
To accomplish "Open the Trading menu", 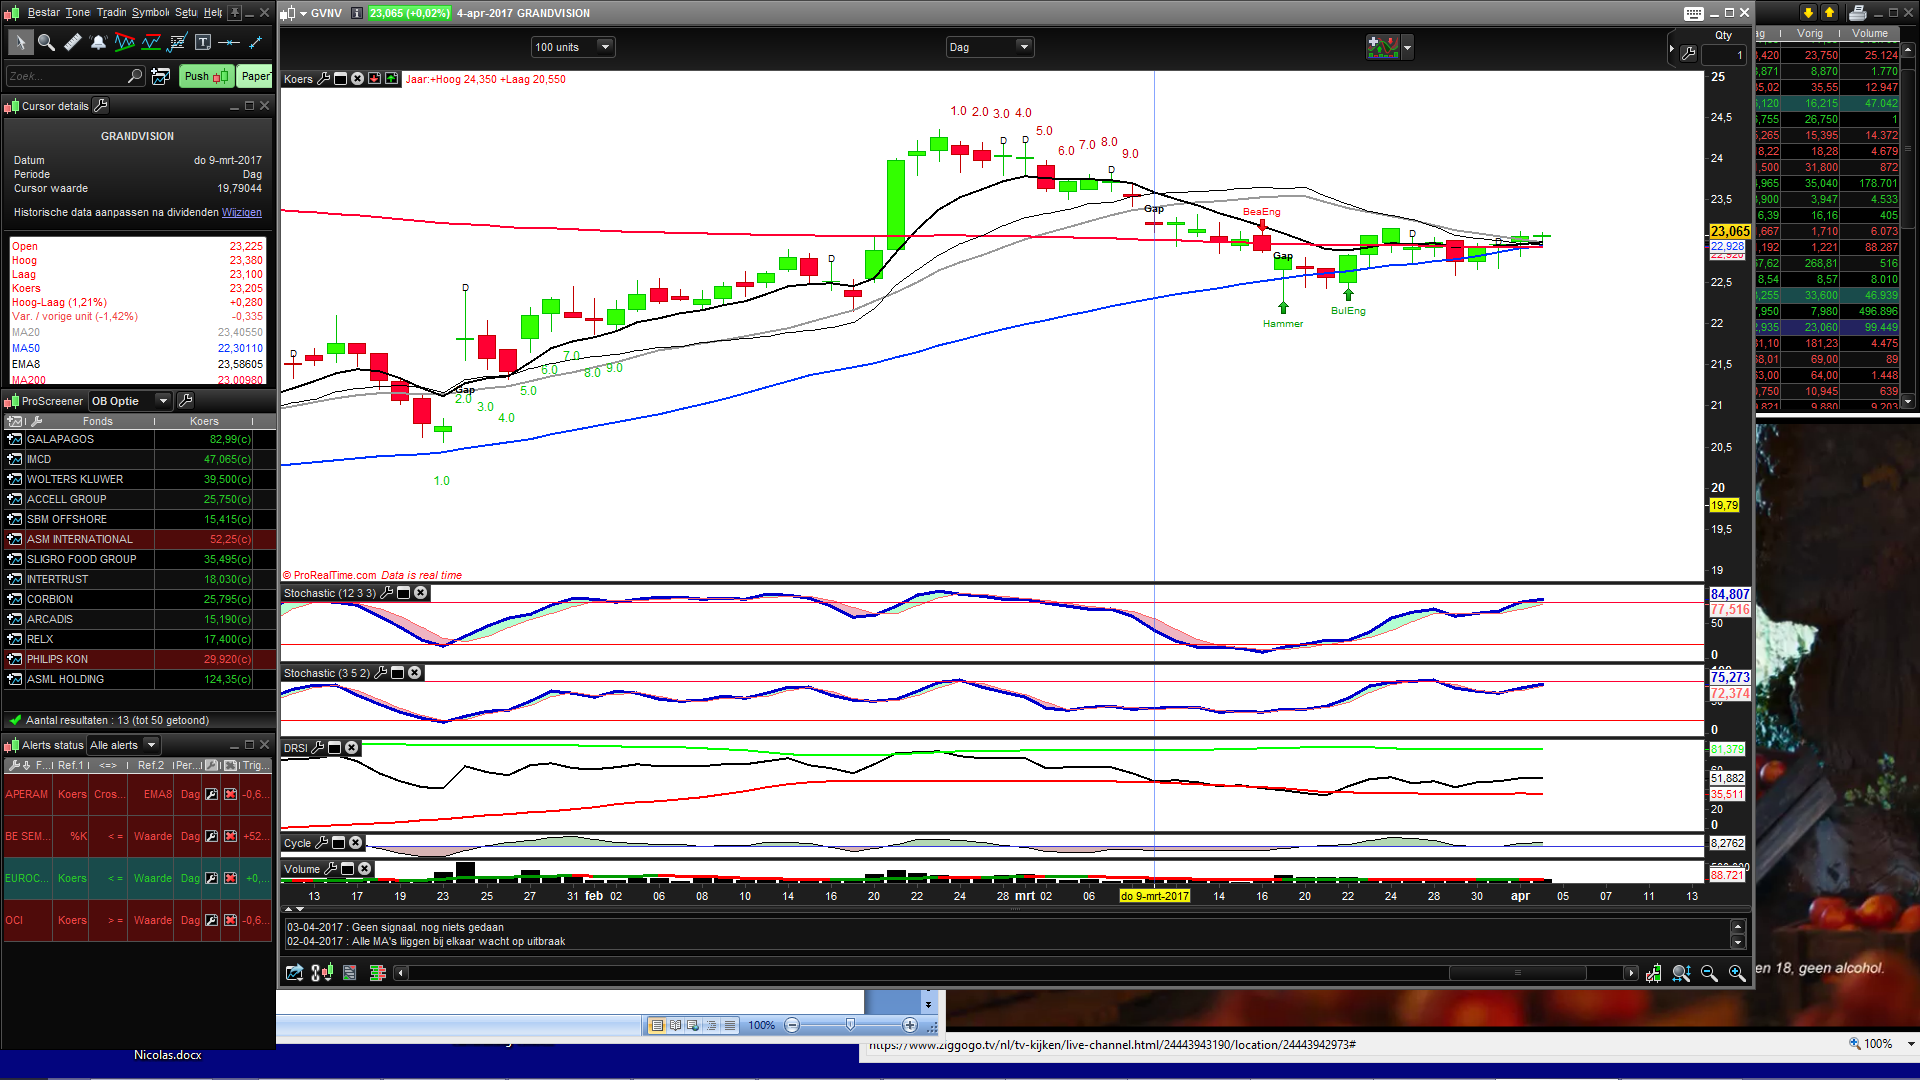I will coord(111,13).
